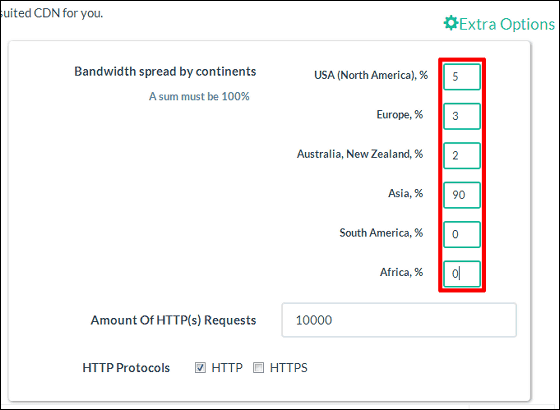Focus the Asia percent field showing 90
Image resolution: width=560 pixels, height=410 pixels.
[462, 195]
